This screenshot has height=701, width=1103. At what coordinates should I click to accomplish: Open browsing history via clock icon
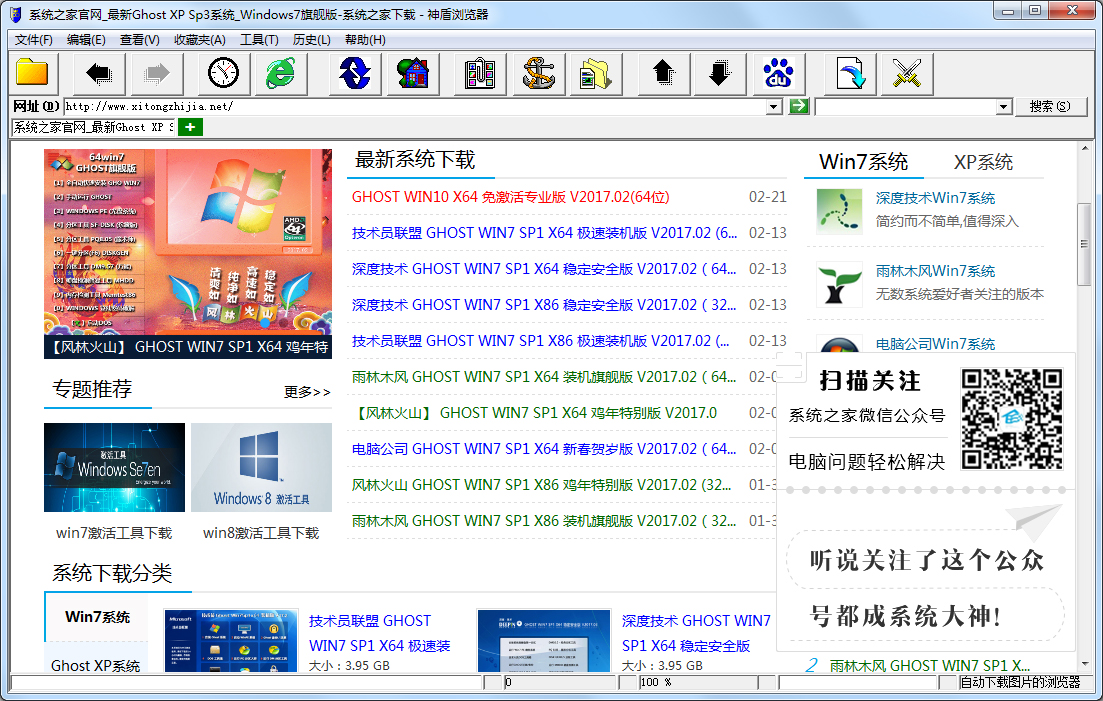[222, 74]
